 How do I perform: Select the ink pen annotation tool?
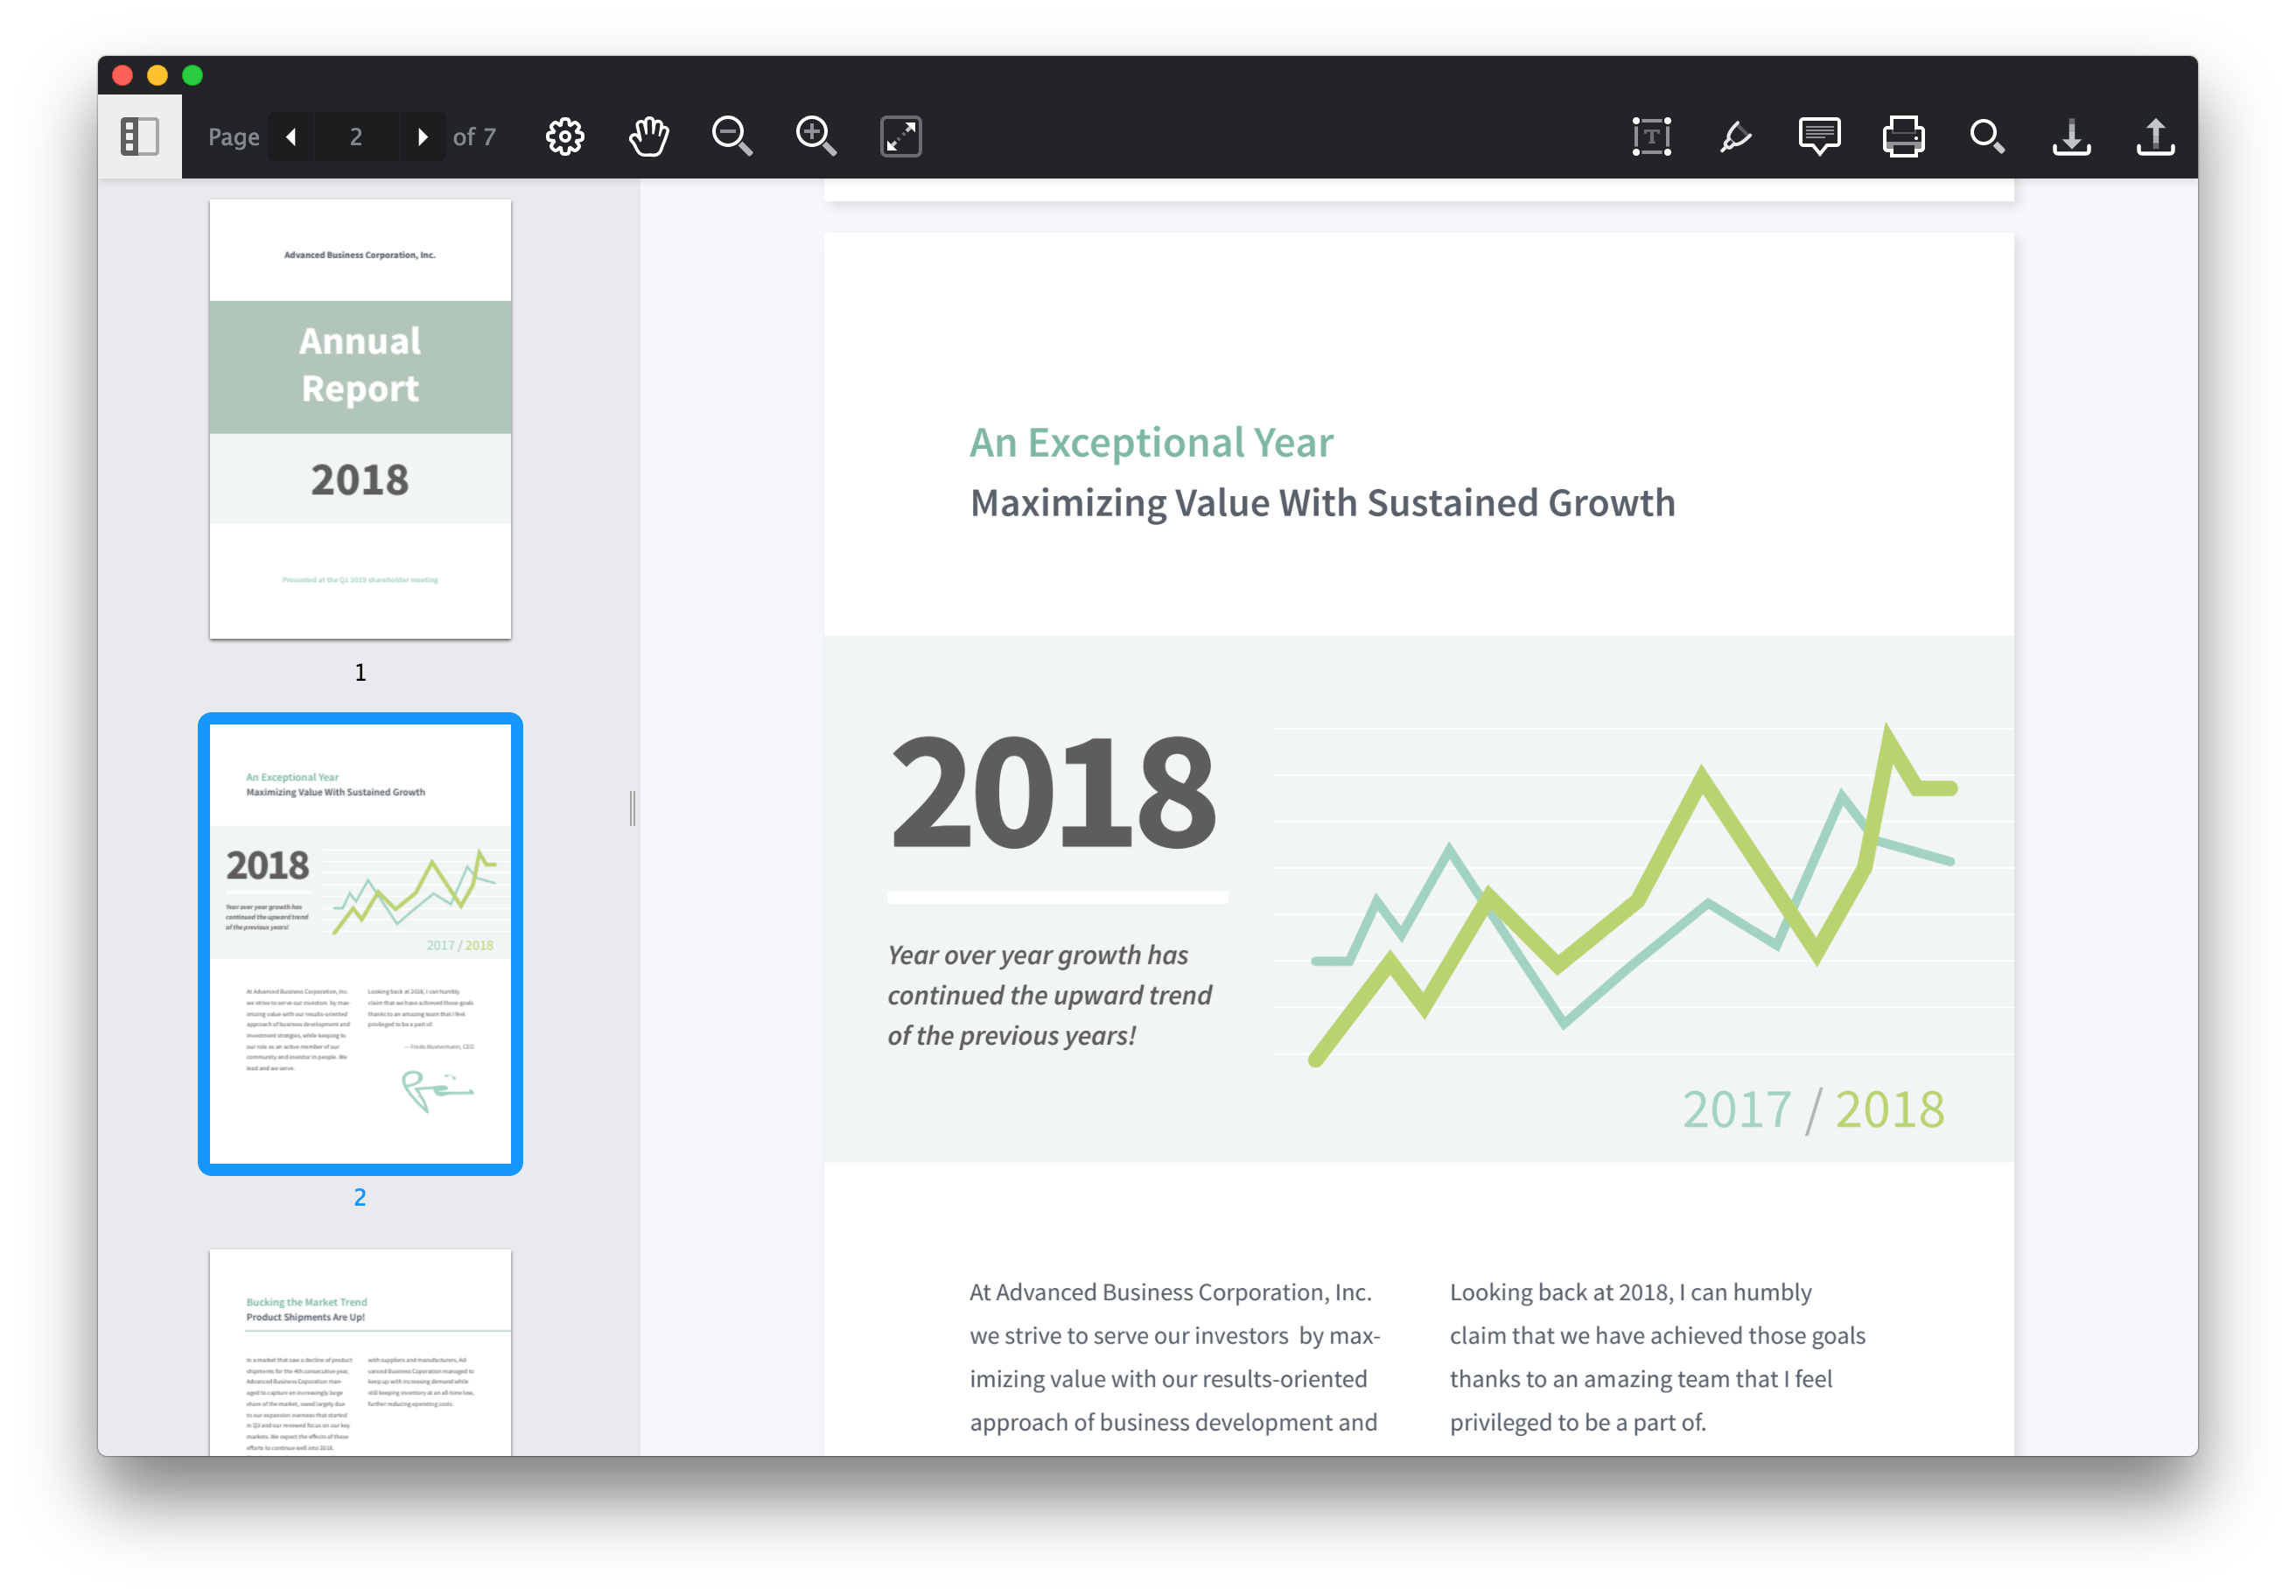point(1735,137)
